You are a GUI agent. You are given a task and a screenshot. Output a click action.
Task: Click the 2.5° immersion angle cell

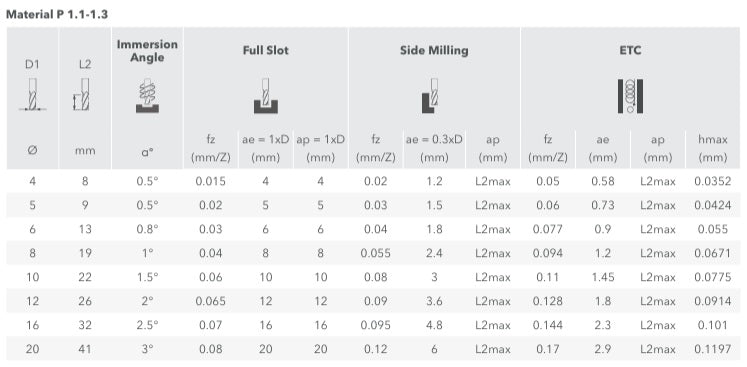pos(147,325)
